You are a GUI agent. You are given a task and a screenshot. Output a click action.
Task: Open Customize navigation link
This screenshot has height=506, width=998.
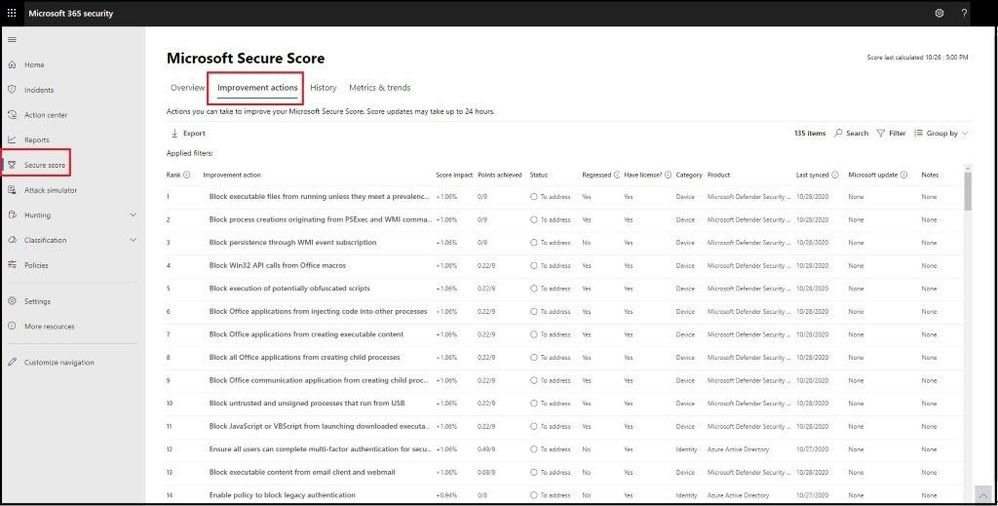point(59,362)
